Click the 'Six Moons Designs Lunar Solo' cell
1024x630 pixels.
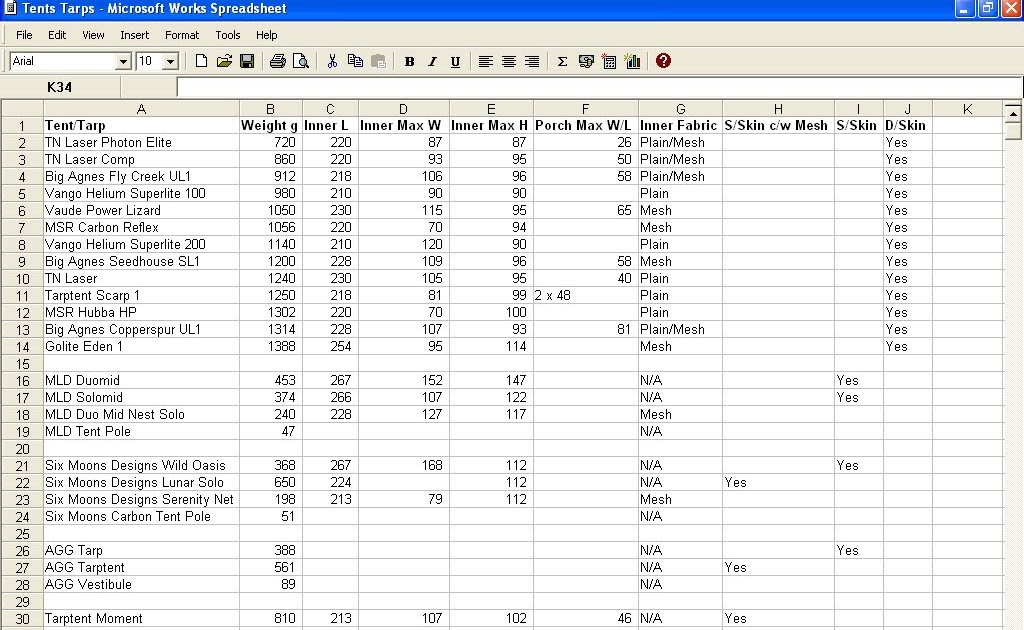[x=141, y=482]
